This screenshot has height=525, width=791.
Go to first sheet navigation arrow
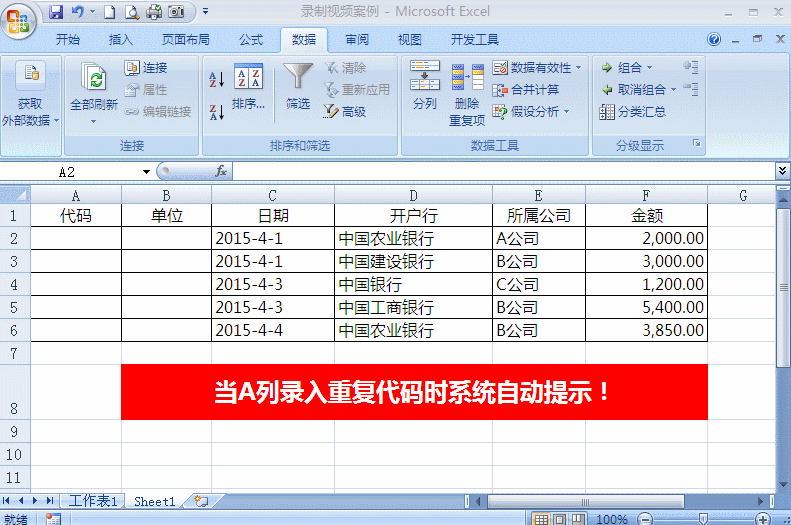pos(7,500)
